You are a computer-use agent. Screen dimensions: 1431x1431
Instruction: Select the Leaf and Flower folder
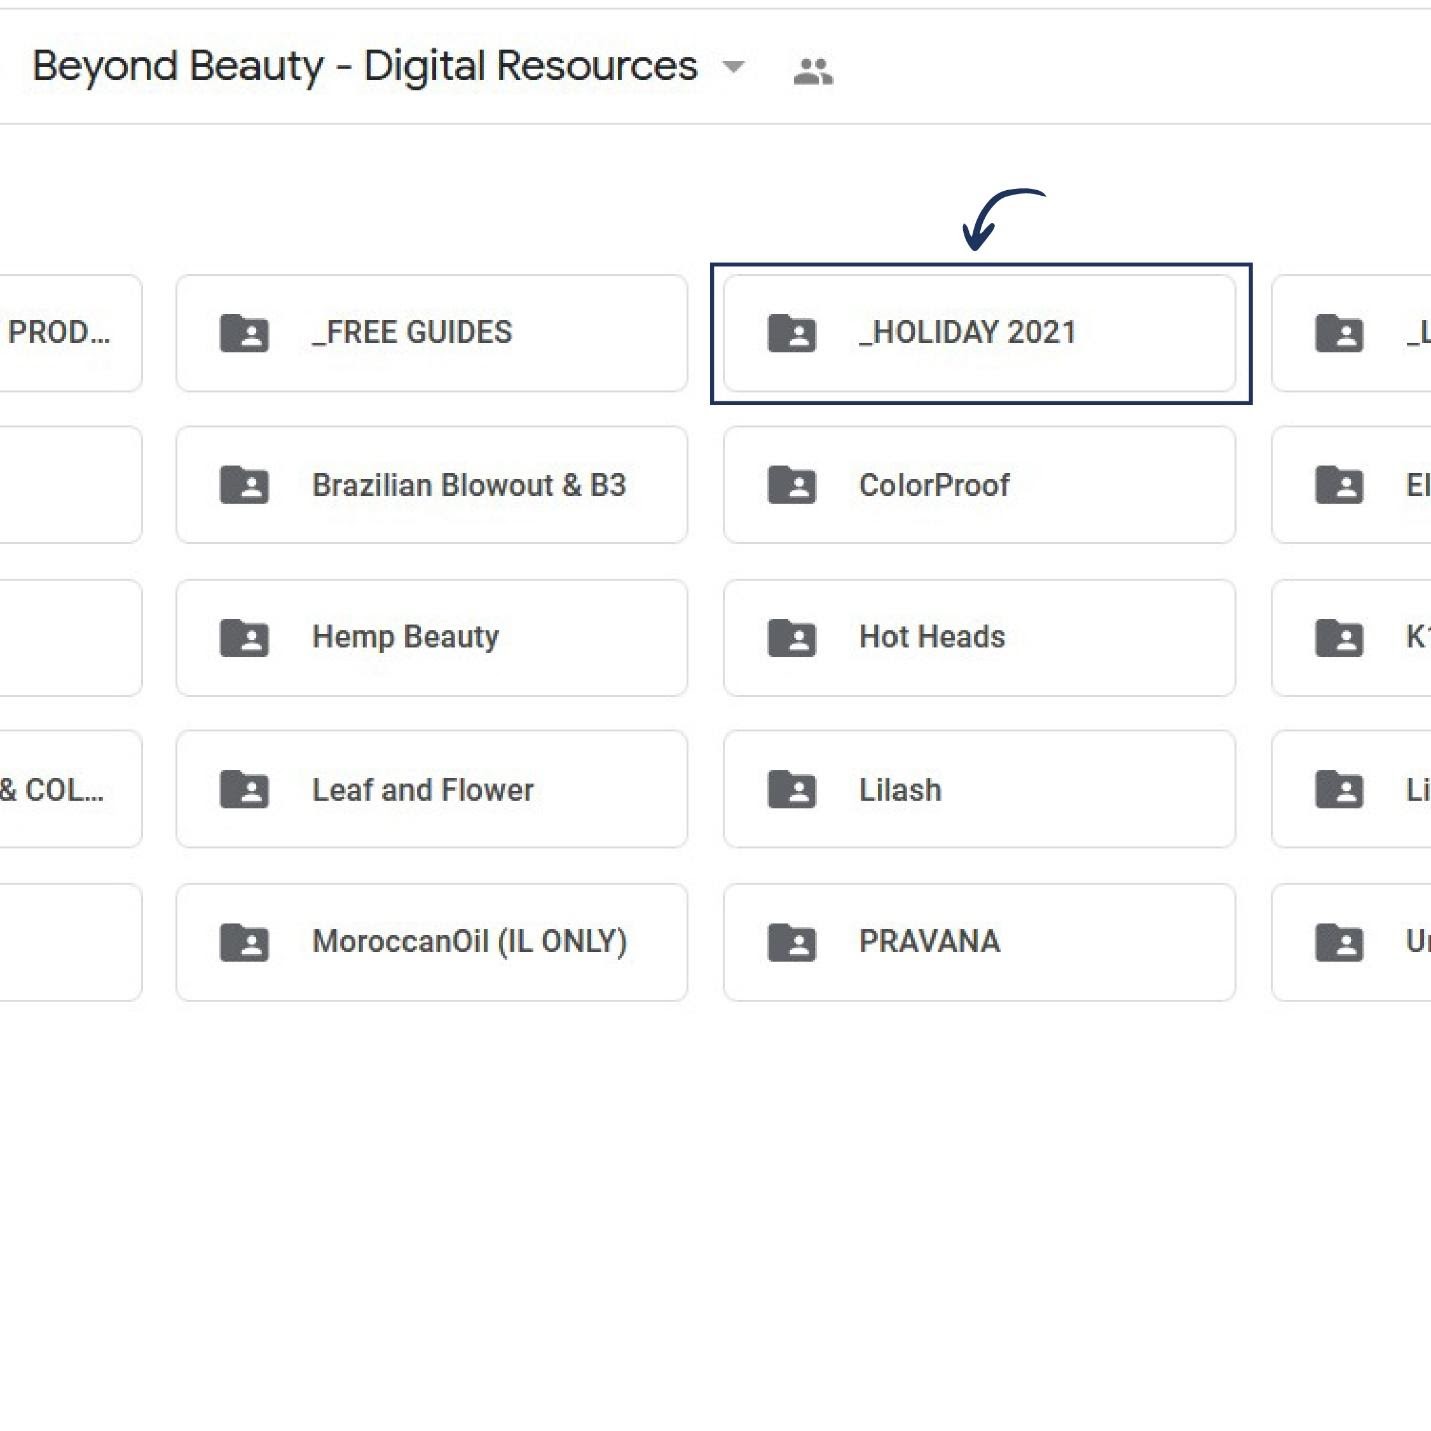[x=423, y=790]
